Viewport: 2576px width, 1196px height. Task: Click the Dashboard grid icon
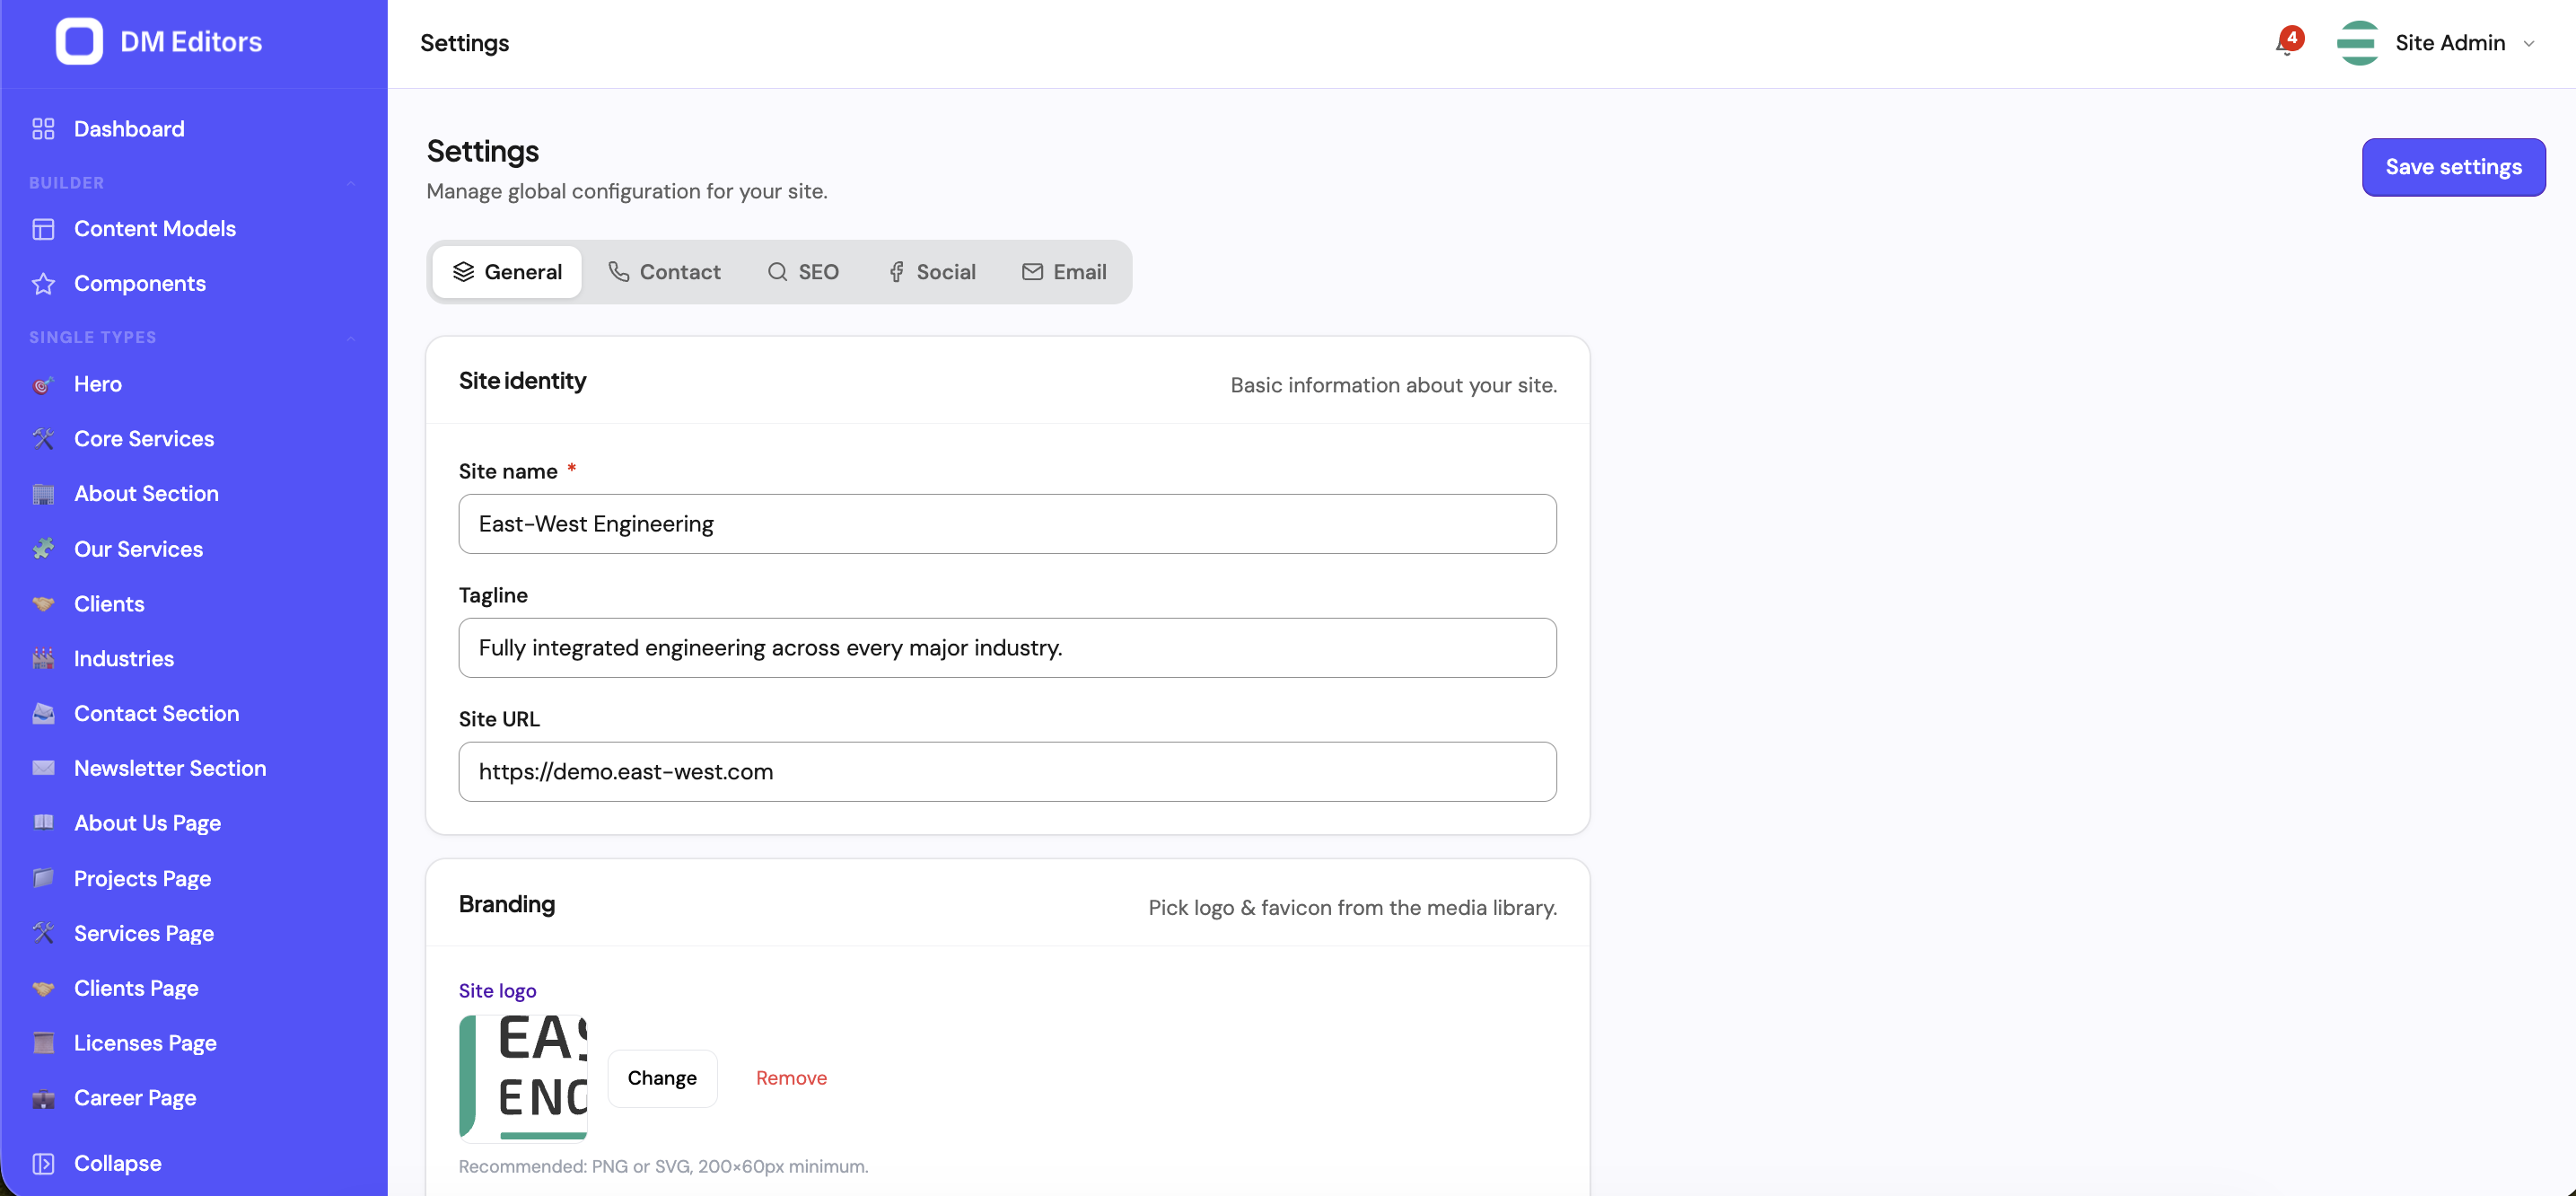pos(43,129)
